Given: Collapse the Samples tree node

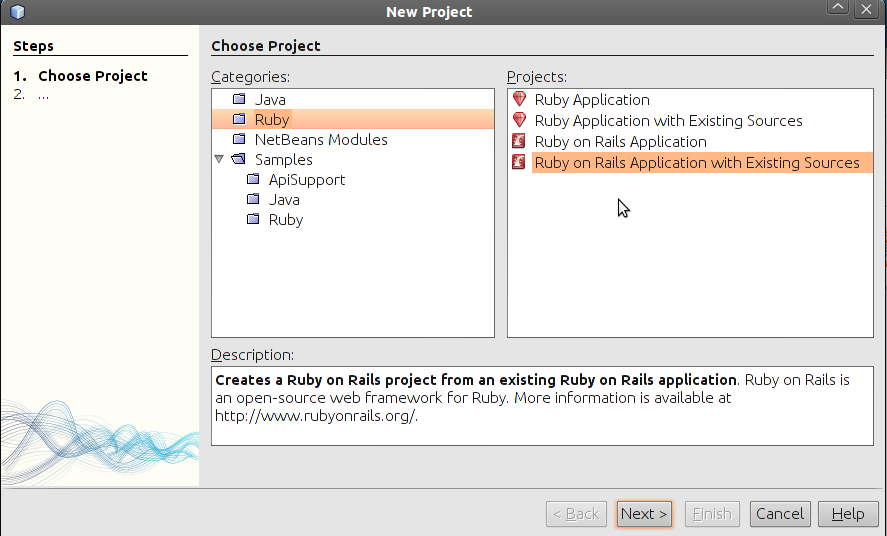Looking at the screenshot, I should pos(219,159).
